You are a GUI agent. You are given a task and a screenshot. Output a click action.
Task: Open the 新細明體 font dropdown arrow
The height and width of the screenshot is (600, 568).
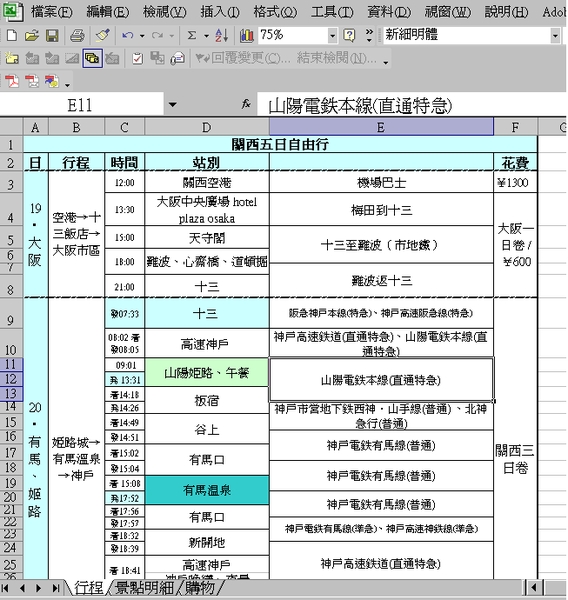pyautogui.click(x=555, y=36)
